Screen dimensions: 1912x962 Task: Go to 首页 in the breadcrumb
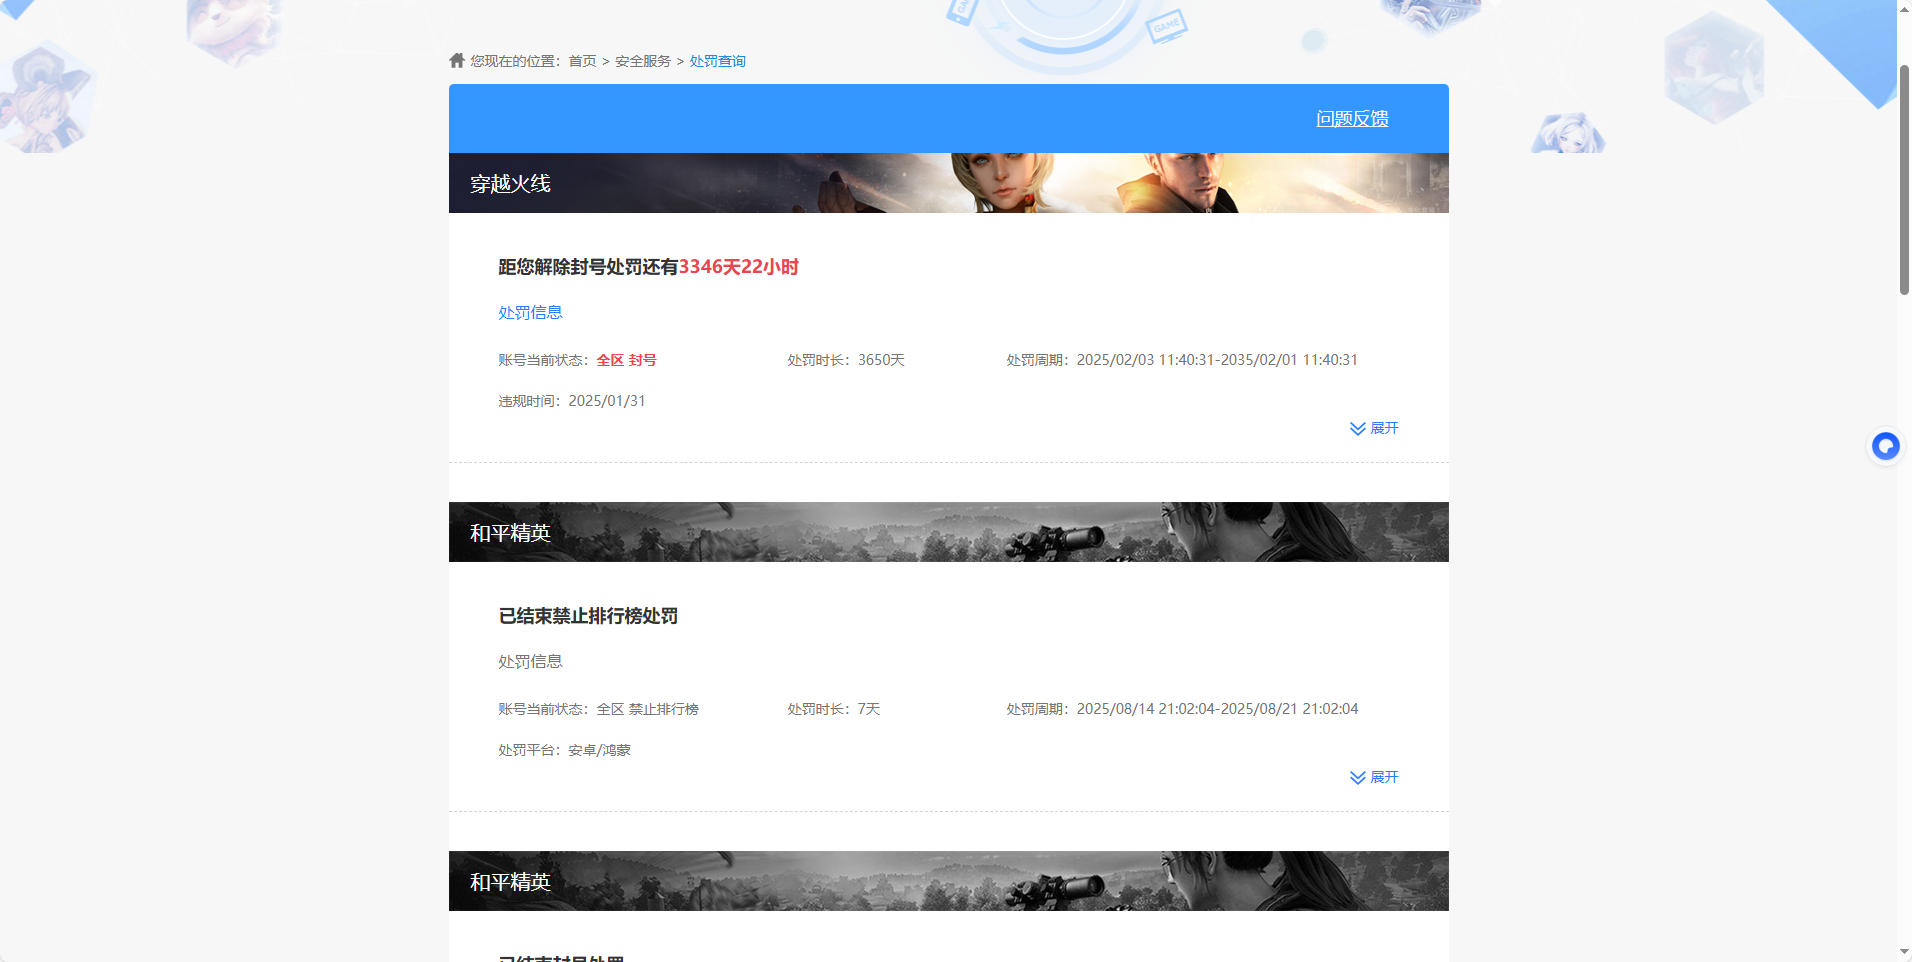coord(582,61)
